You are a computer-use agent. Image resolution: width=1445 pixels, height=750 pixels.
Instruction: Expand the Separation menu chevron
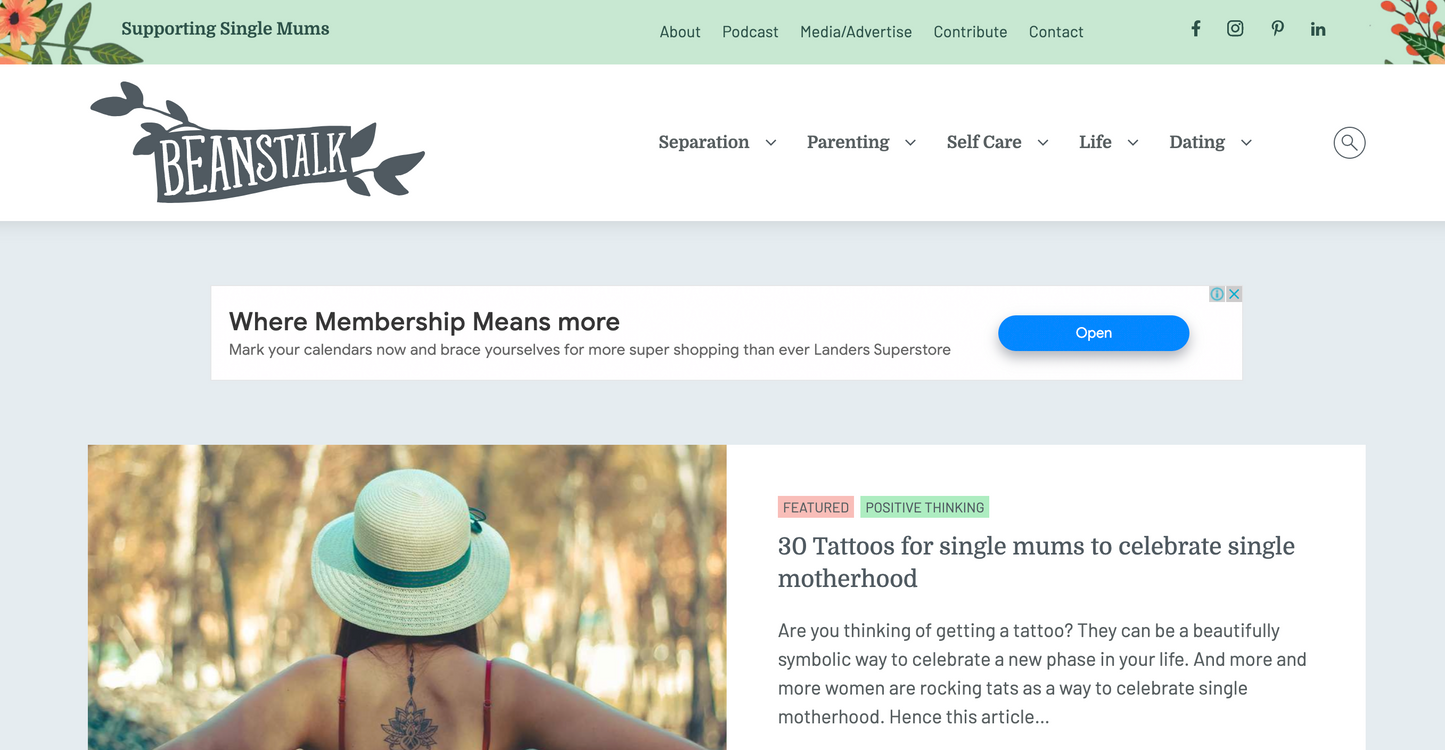[771, 143]
